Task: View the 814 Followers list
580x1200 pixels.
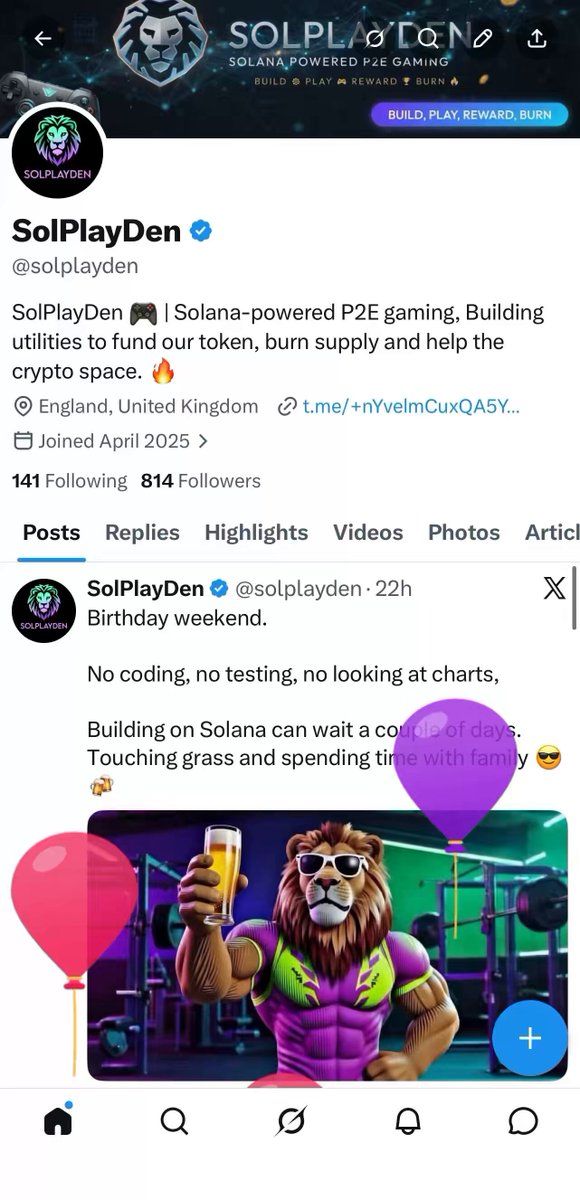Action: tap(200, 481)
